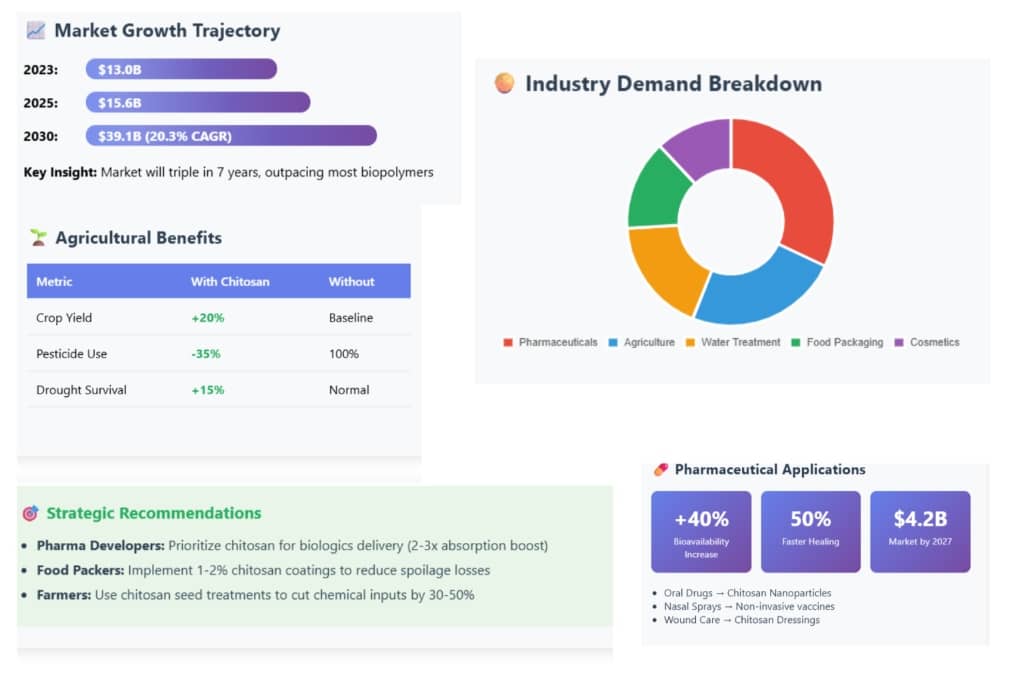The width and height of the screenshot is (1024, 683).
Task: Click the chart icon beside Market Growth Trajectory
Action: (36, 31)
